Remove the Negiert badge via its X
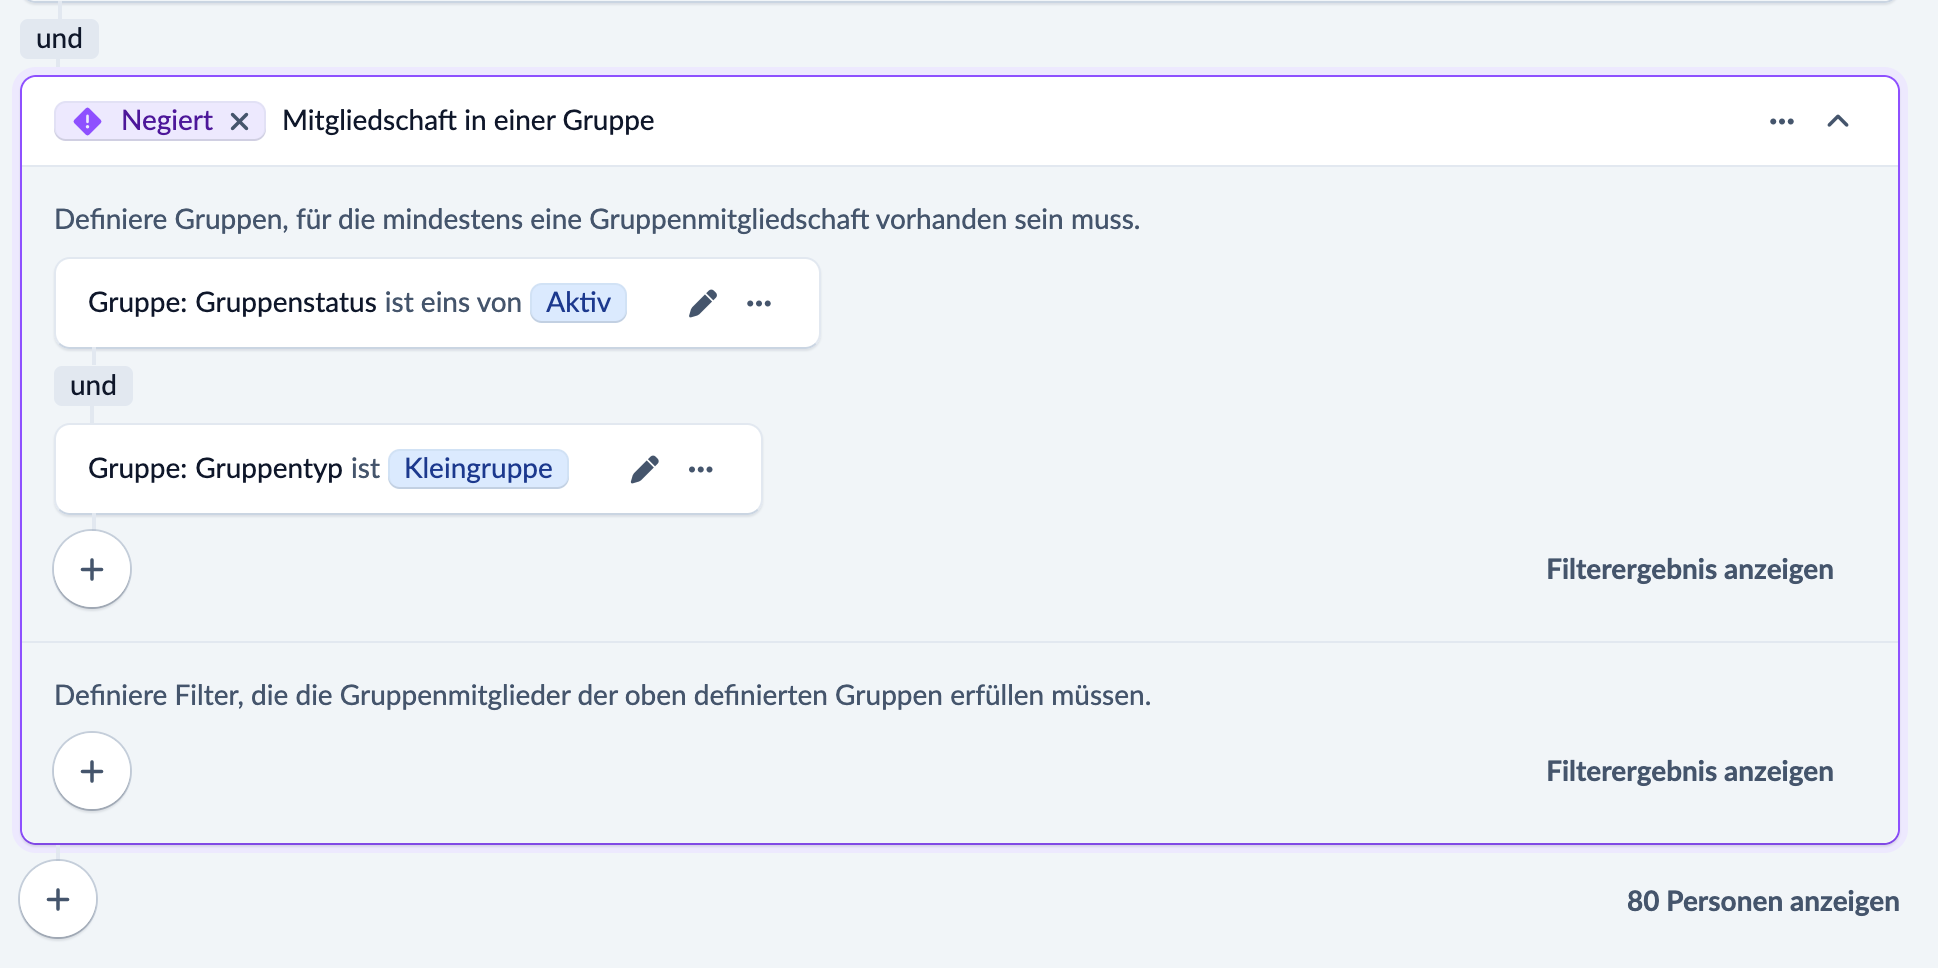Viewport: 1938px width, 968px height. pyautogui.click(x=240, y=121)
